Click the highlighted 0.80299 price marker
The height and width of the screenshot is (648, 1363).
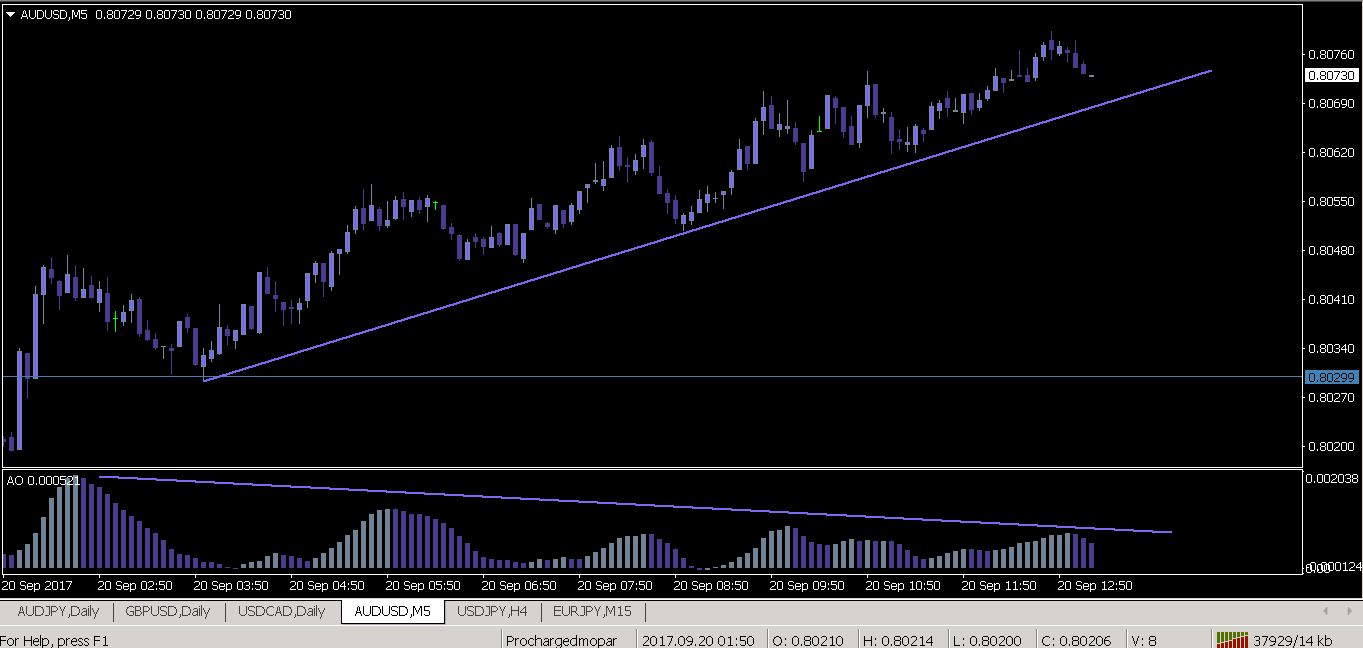pyautogui.click(x=1334, y=377)
